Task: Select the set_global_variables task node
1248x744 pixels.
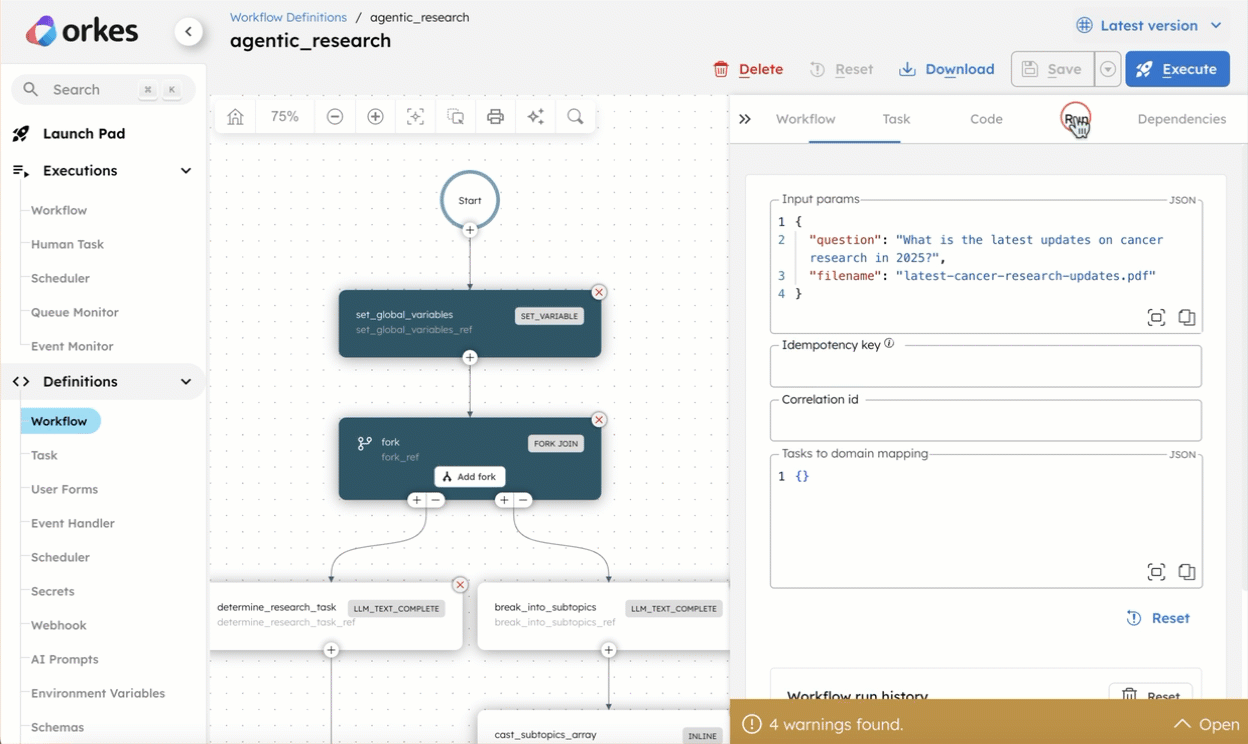Action: point(470,323)
